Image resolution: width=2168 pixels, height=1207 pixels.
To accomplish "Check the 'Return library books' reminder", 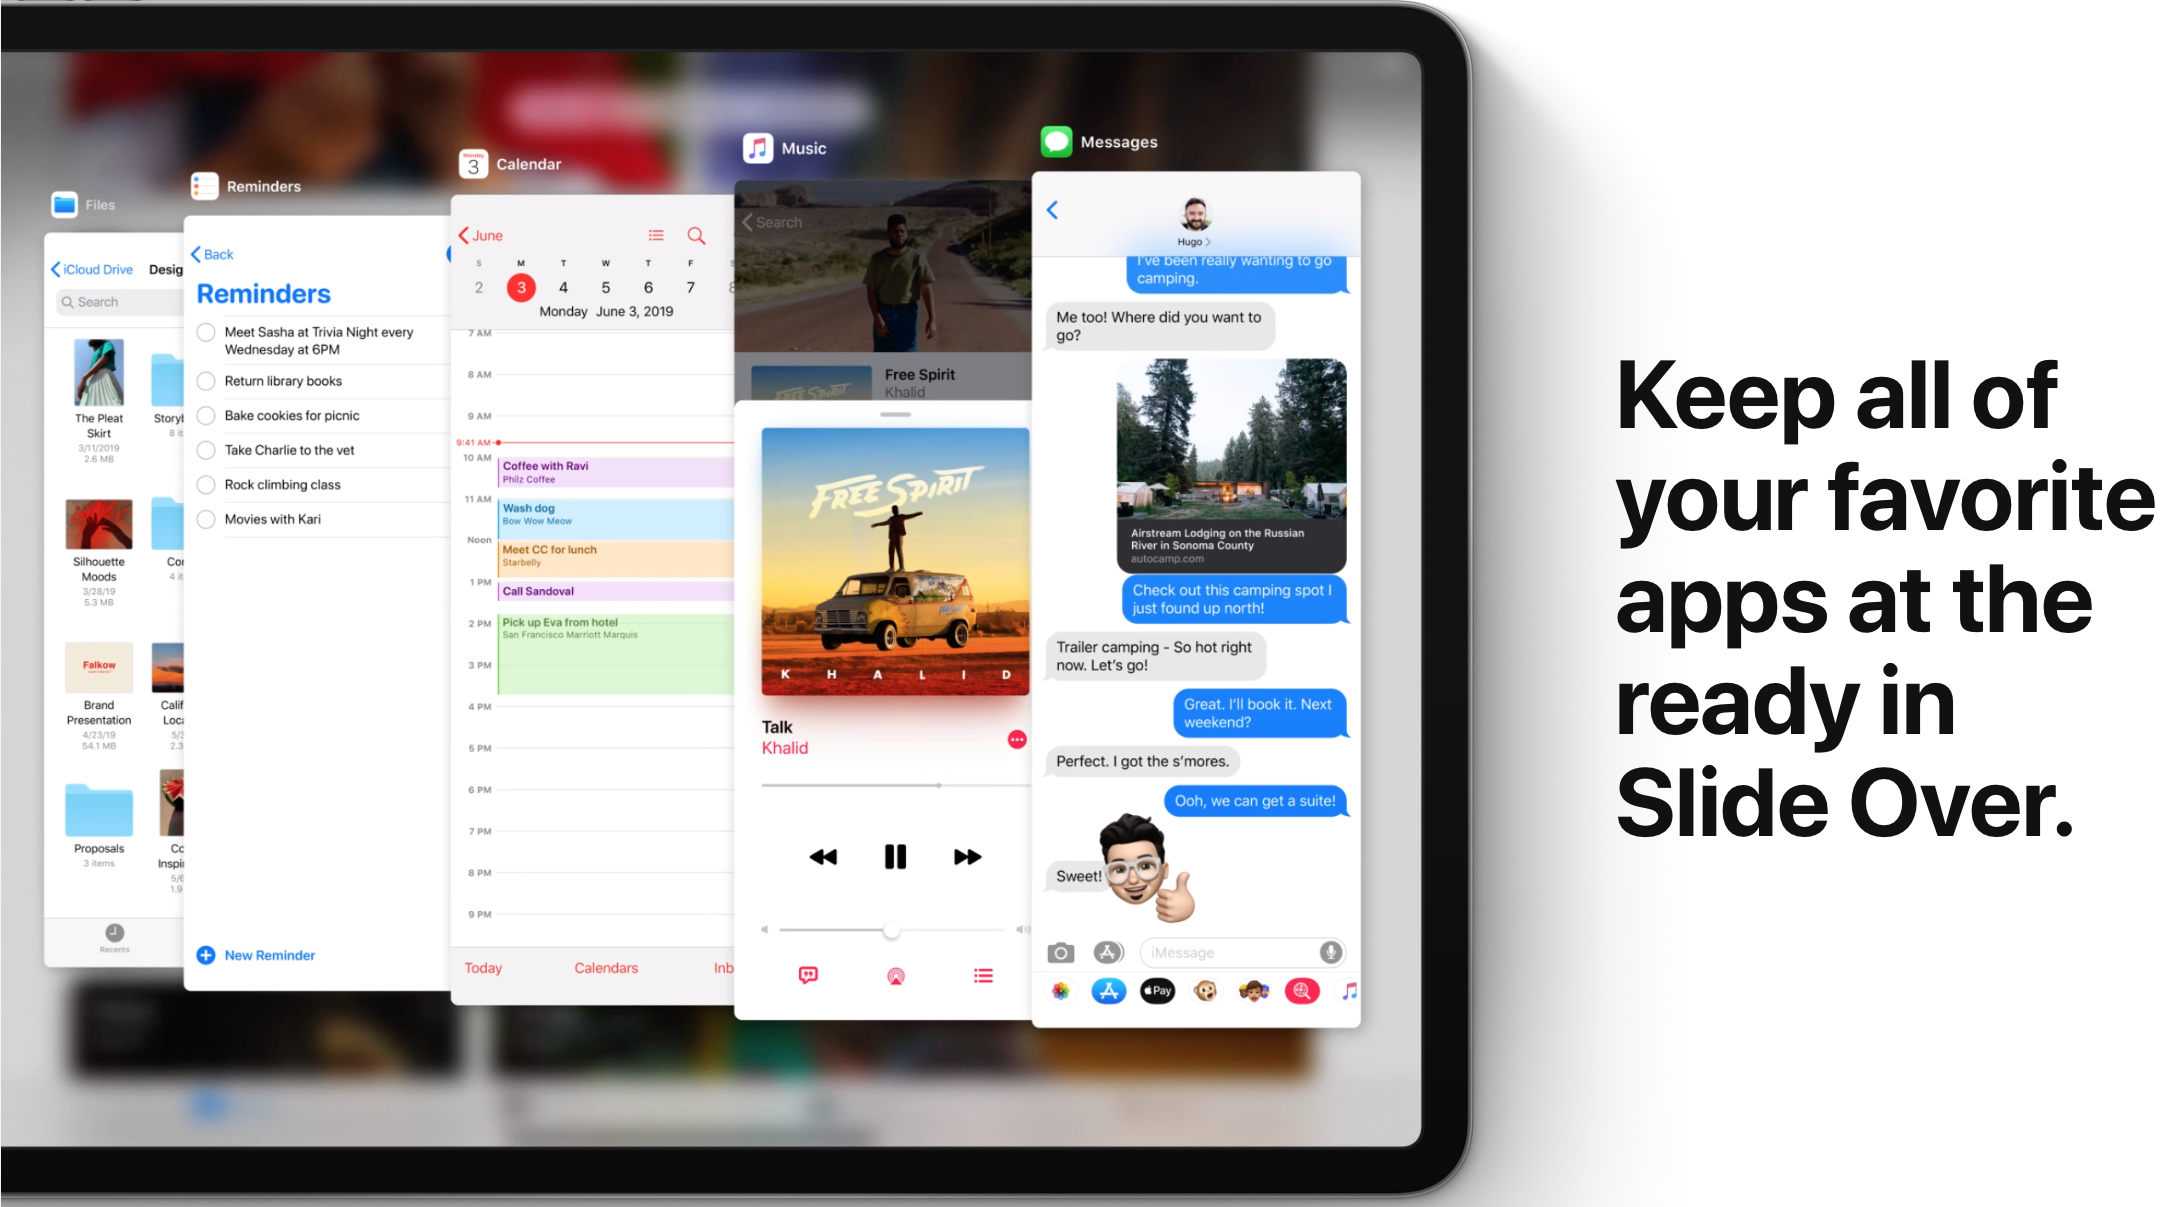I will pos(210,379).
